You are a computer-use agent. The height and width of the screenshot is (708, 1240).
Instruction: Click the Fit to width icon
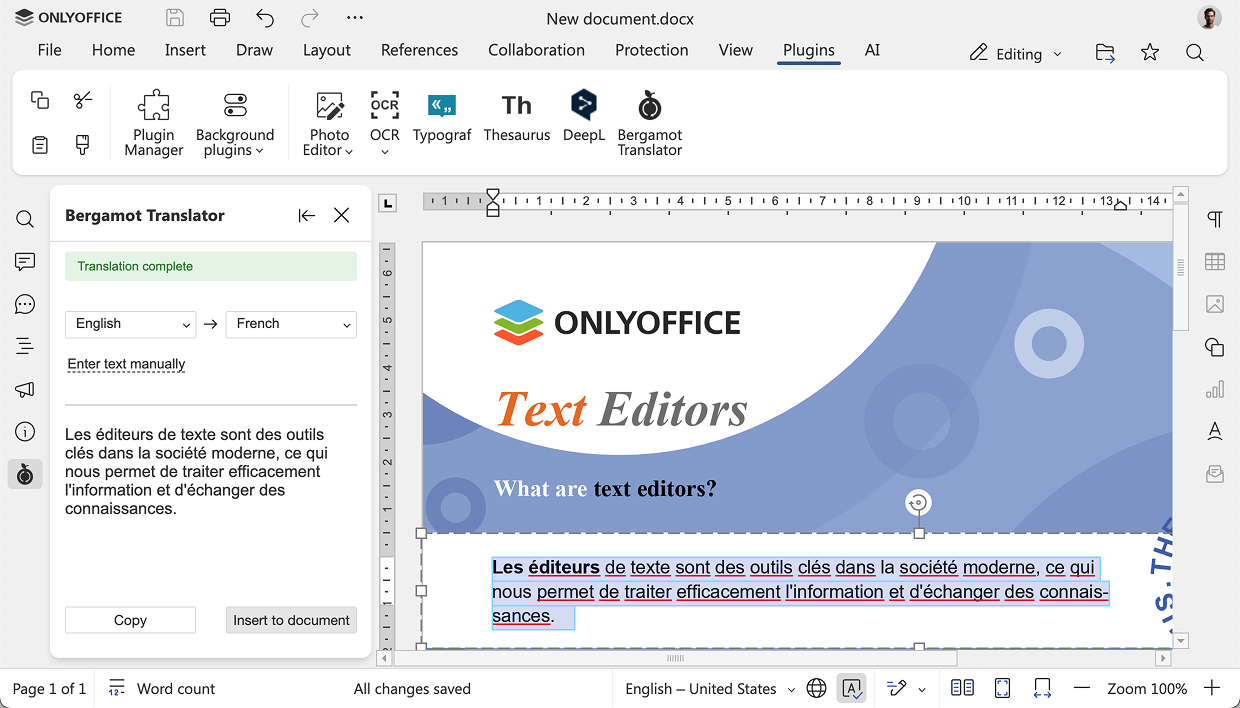coord(1042,688)
